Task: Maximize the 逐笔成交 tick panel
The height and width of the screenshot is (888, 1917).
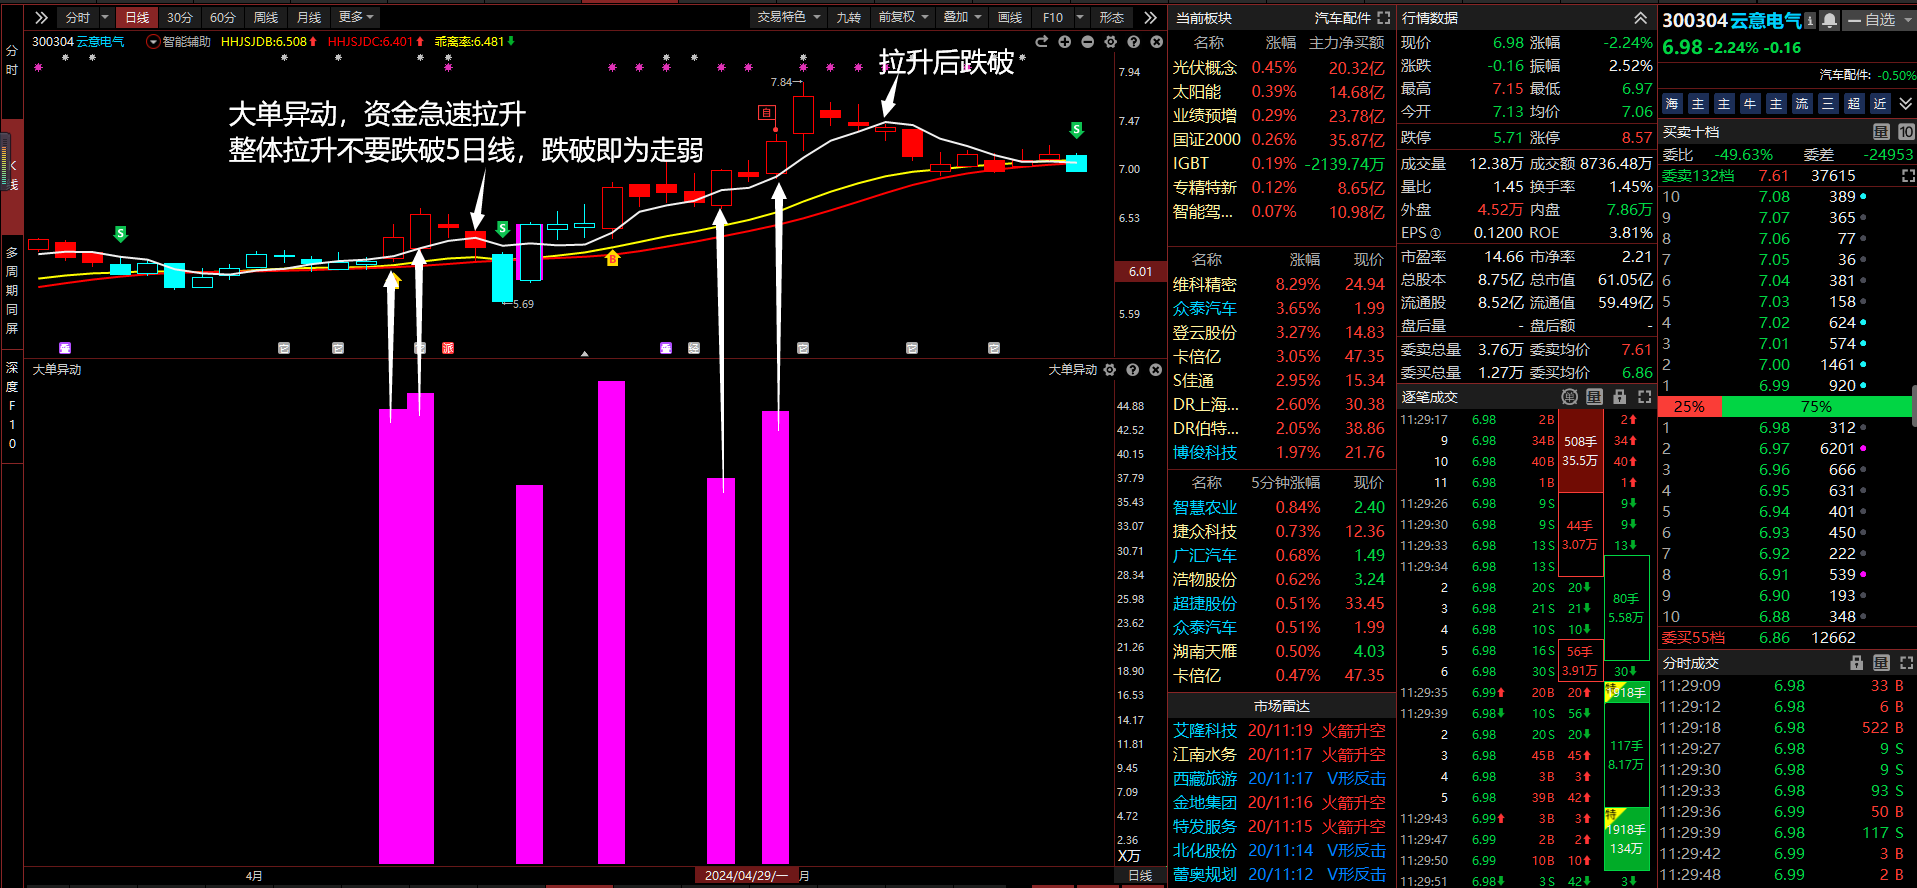Action: coord(1644,397)
